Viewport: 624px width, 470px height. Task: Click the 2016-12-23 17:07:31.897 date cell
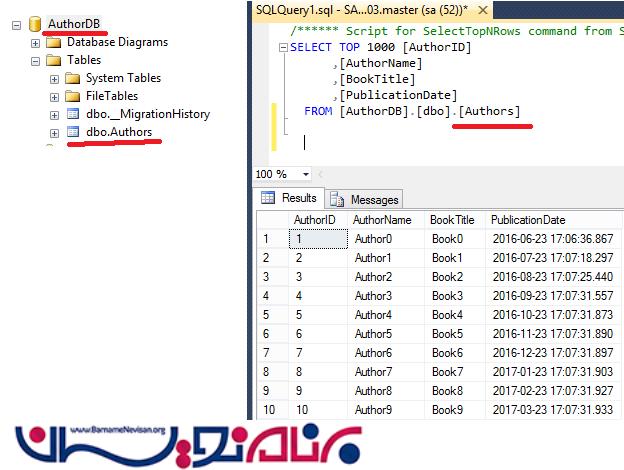coord(553,353)
